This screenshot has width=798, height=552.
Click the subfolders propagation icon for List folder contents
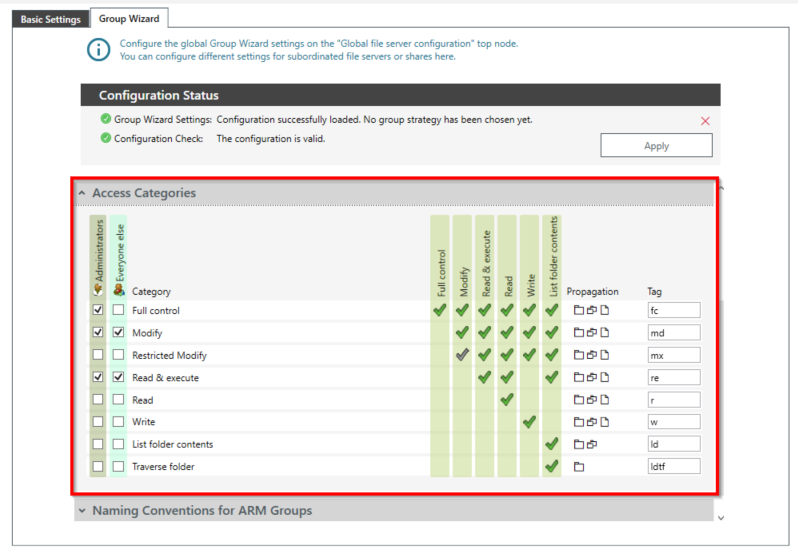pos(591,444)
